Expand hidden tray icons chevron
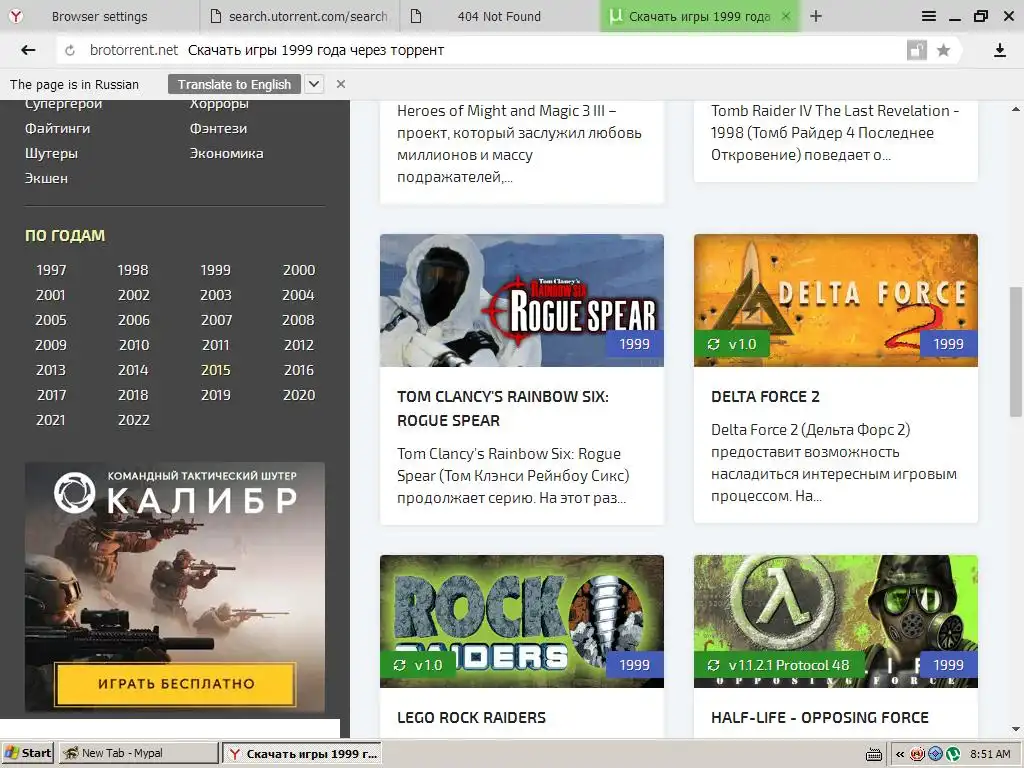The height and width of the screenshot is (768, 1024). click(900, 754)
